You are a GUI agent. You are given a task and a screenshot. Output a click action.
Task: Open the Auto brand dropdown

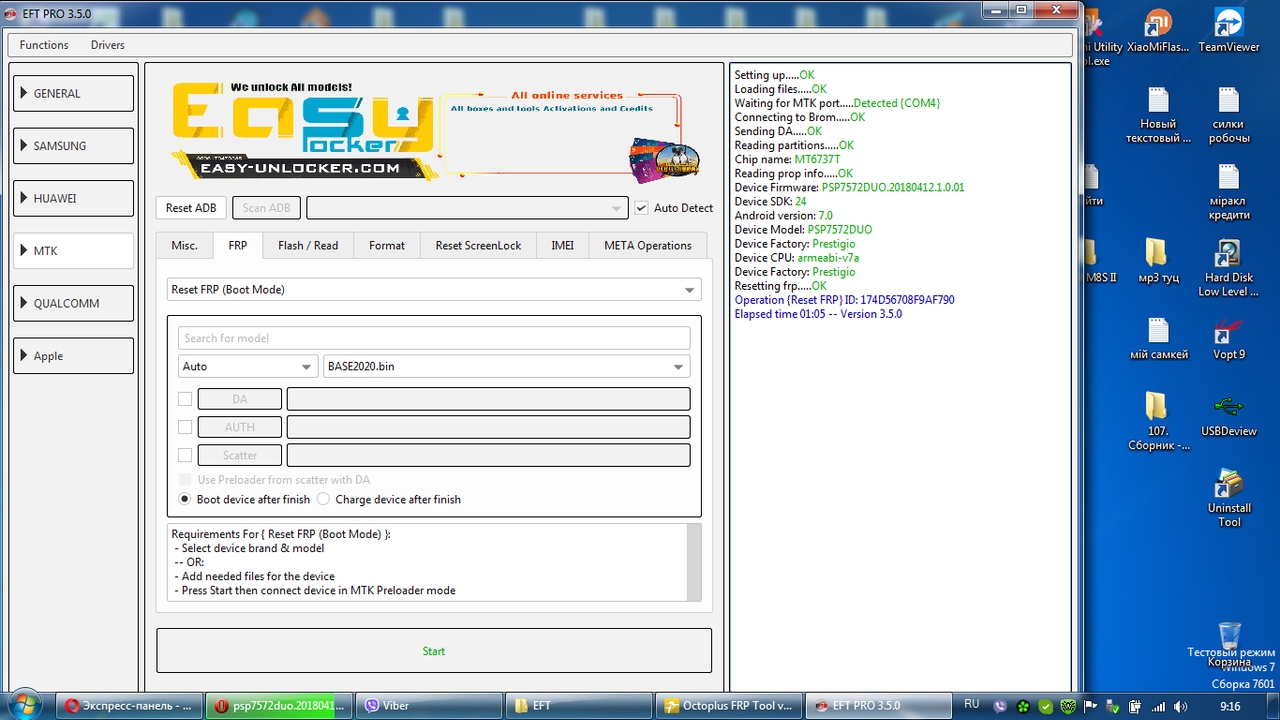[x=248, y=367]
